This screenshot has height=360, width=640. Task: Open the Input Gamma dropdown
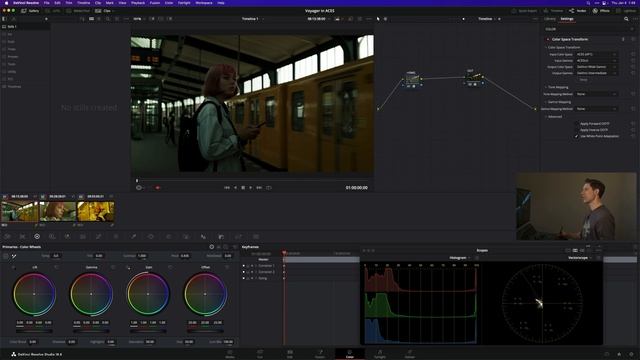pyautogui.click(x=596, y=60)
